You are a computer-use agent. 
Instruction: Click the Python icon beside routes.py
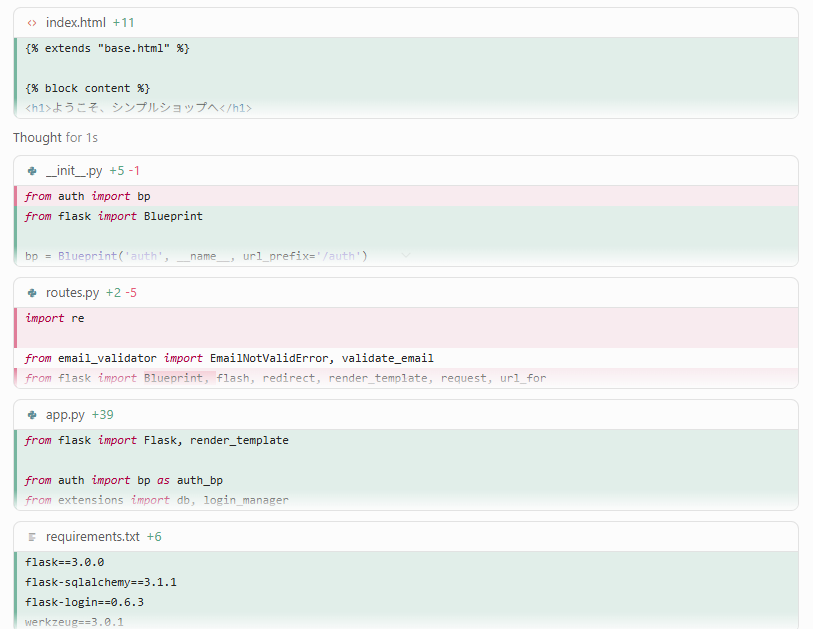coord(32,293)
